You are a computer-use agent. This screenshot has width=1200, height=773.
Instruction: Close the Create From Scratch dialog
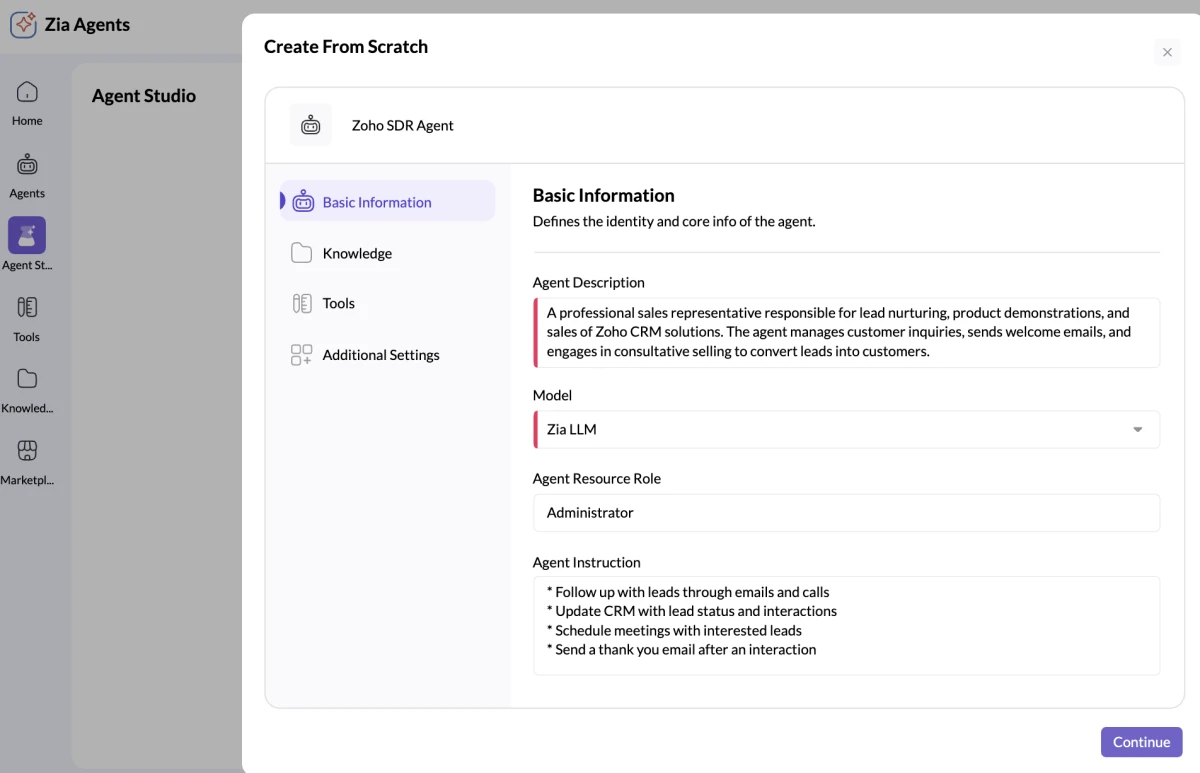1167,52
